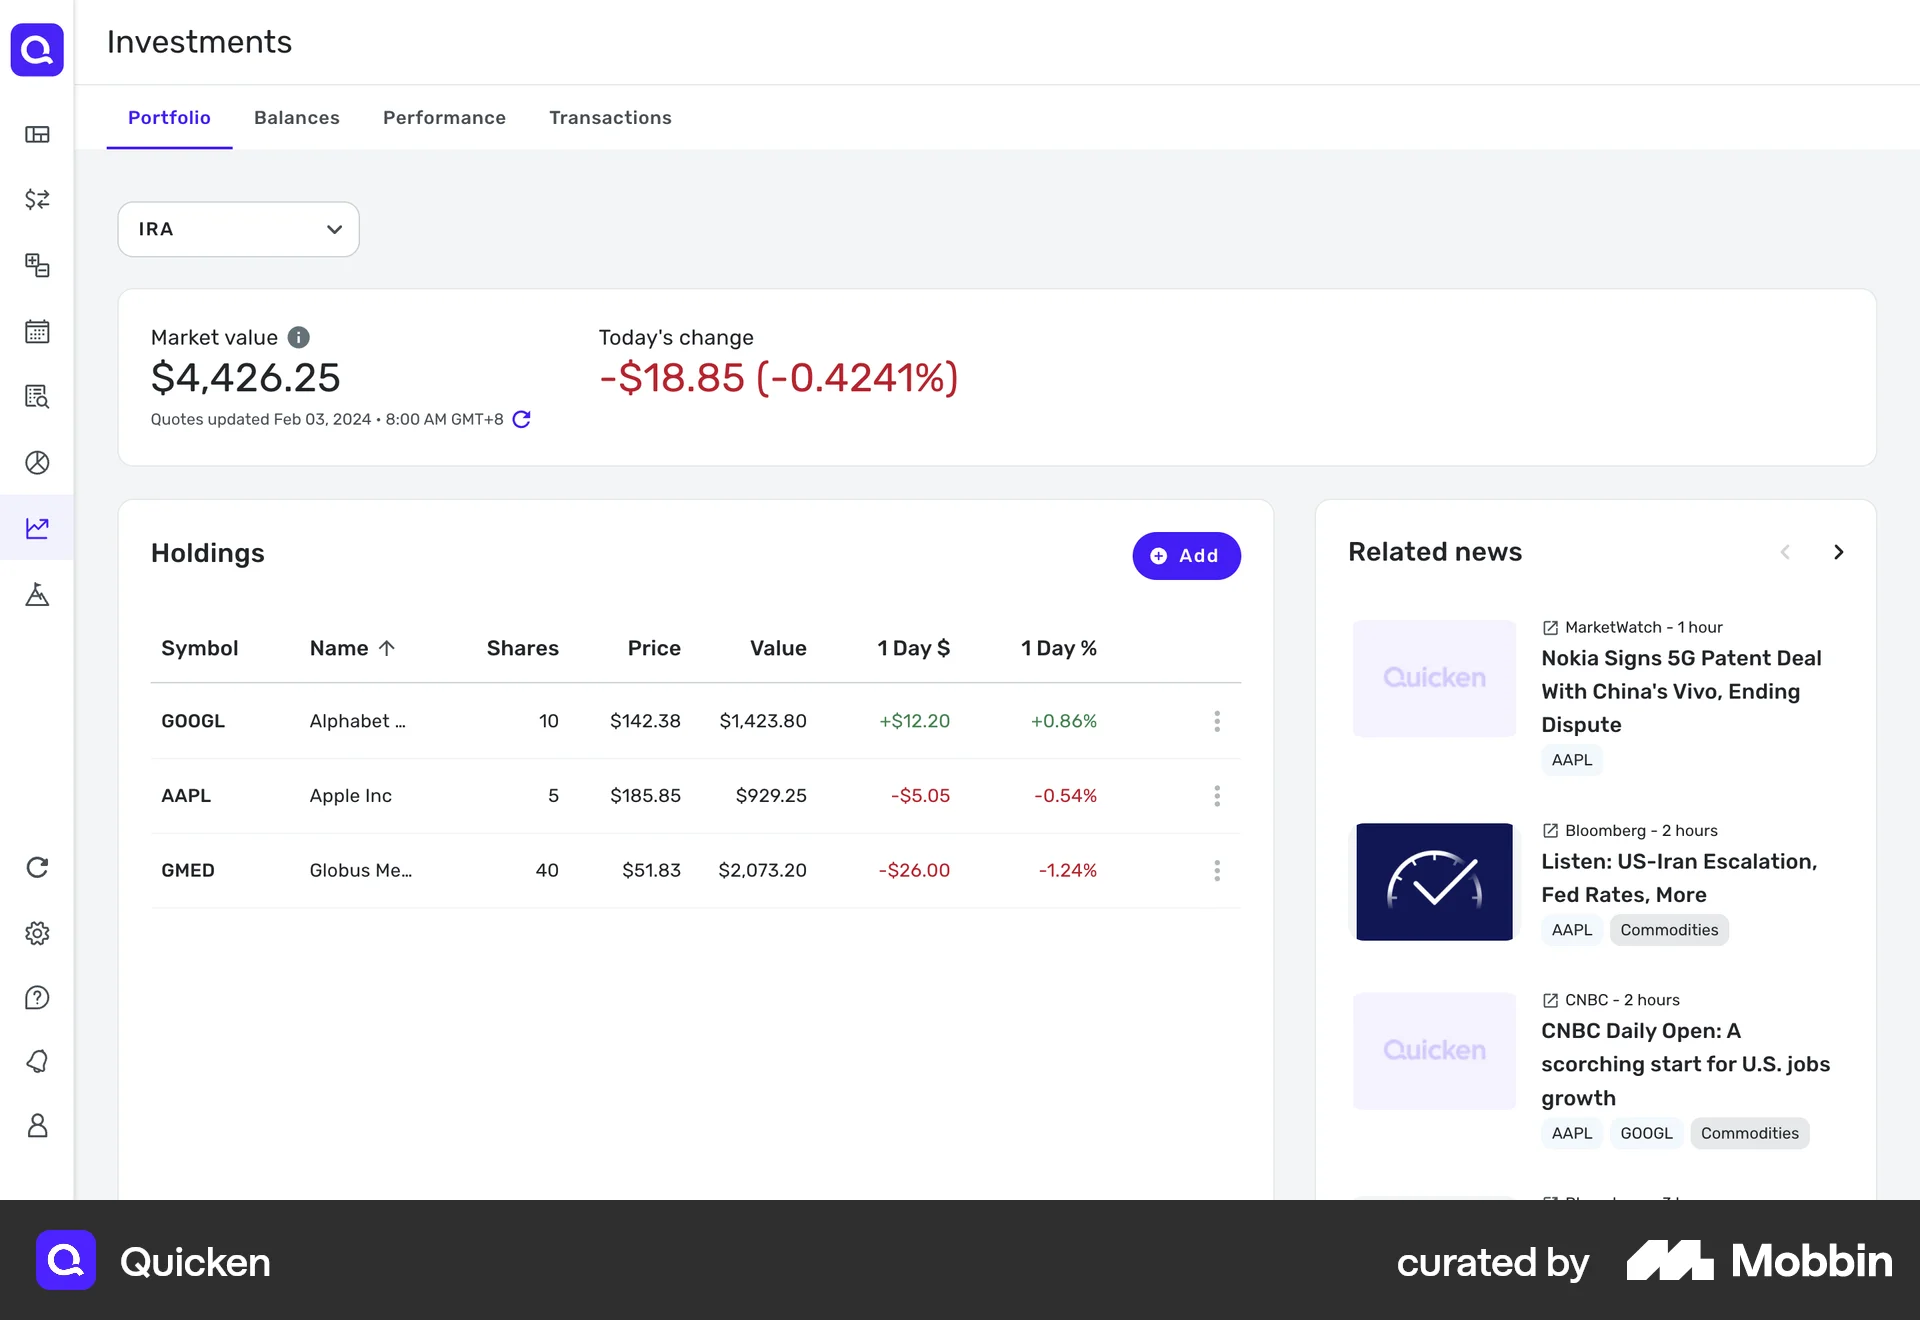Open Nokia Signs 5G Patent Deal article
Image resolution: width=1920 pixels, height=1320 pixels.
[1681, 691]
